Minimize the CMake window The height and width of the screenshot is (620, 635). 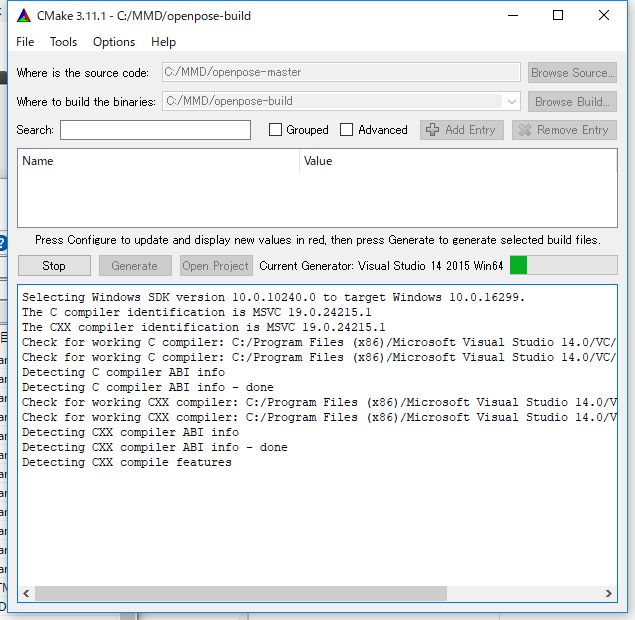(512, 16)
